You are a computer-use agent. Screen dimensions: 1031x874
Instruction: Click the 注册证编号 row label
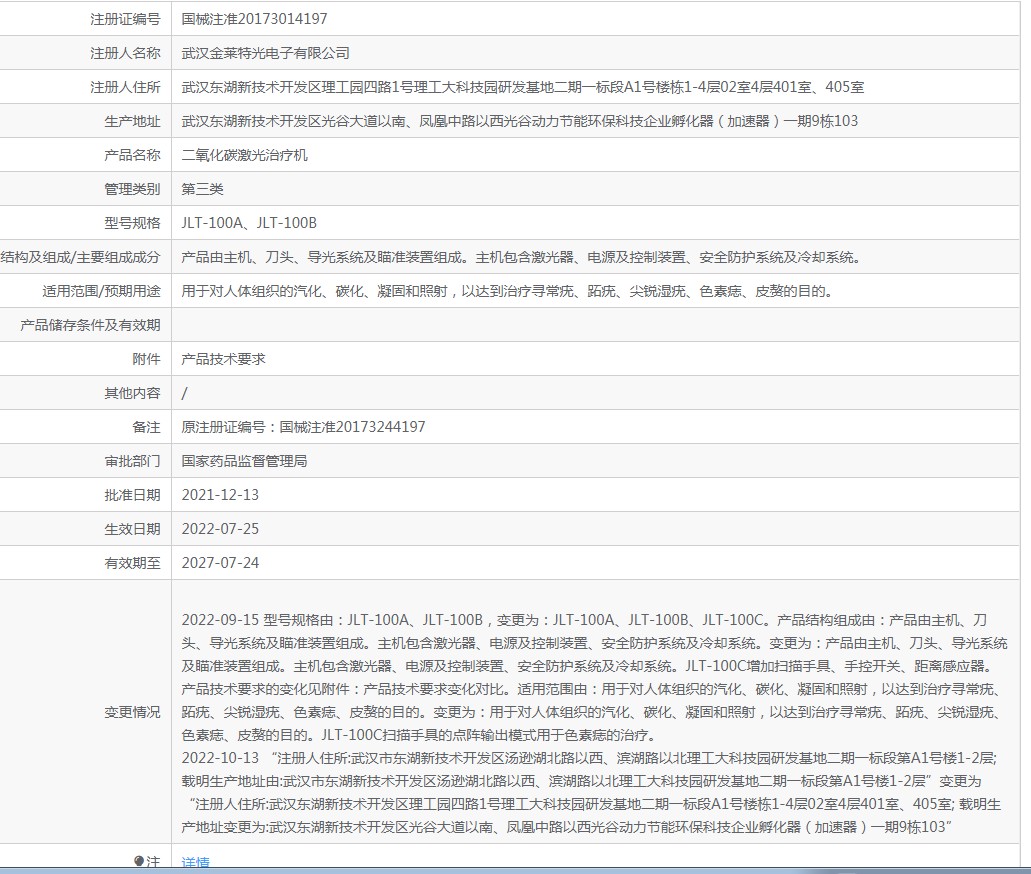point(125,19)
